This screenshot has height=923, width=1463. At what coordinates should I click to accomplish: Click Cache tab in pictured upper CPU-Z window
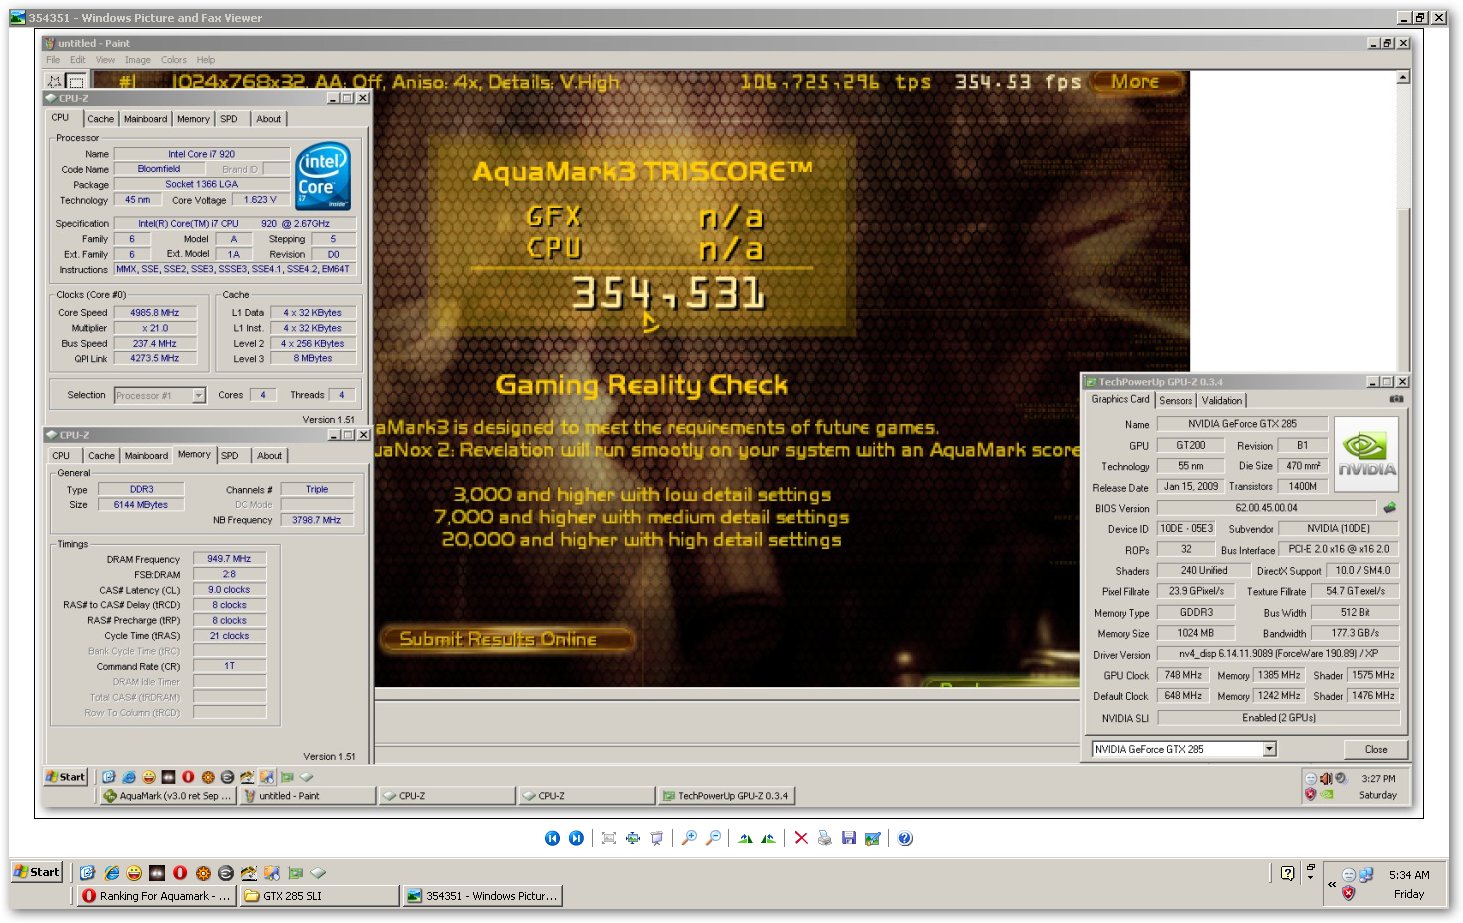100,119
